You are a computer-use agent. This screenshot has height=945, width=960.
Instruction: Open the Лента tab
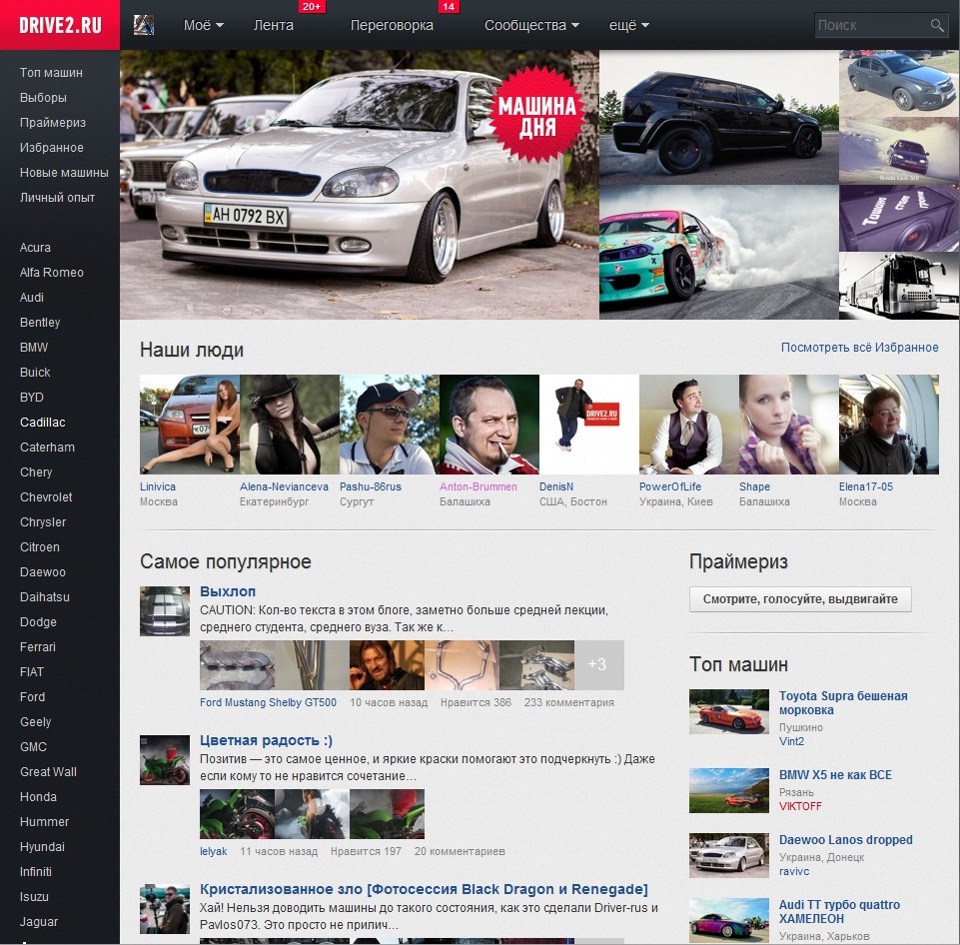pos(274,25)
